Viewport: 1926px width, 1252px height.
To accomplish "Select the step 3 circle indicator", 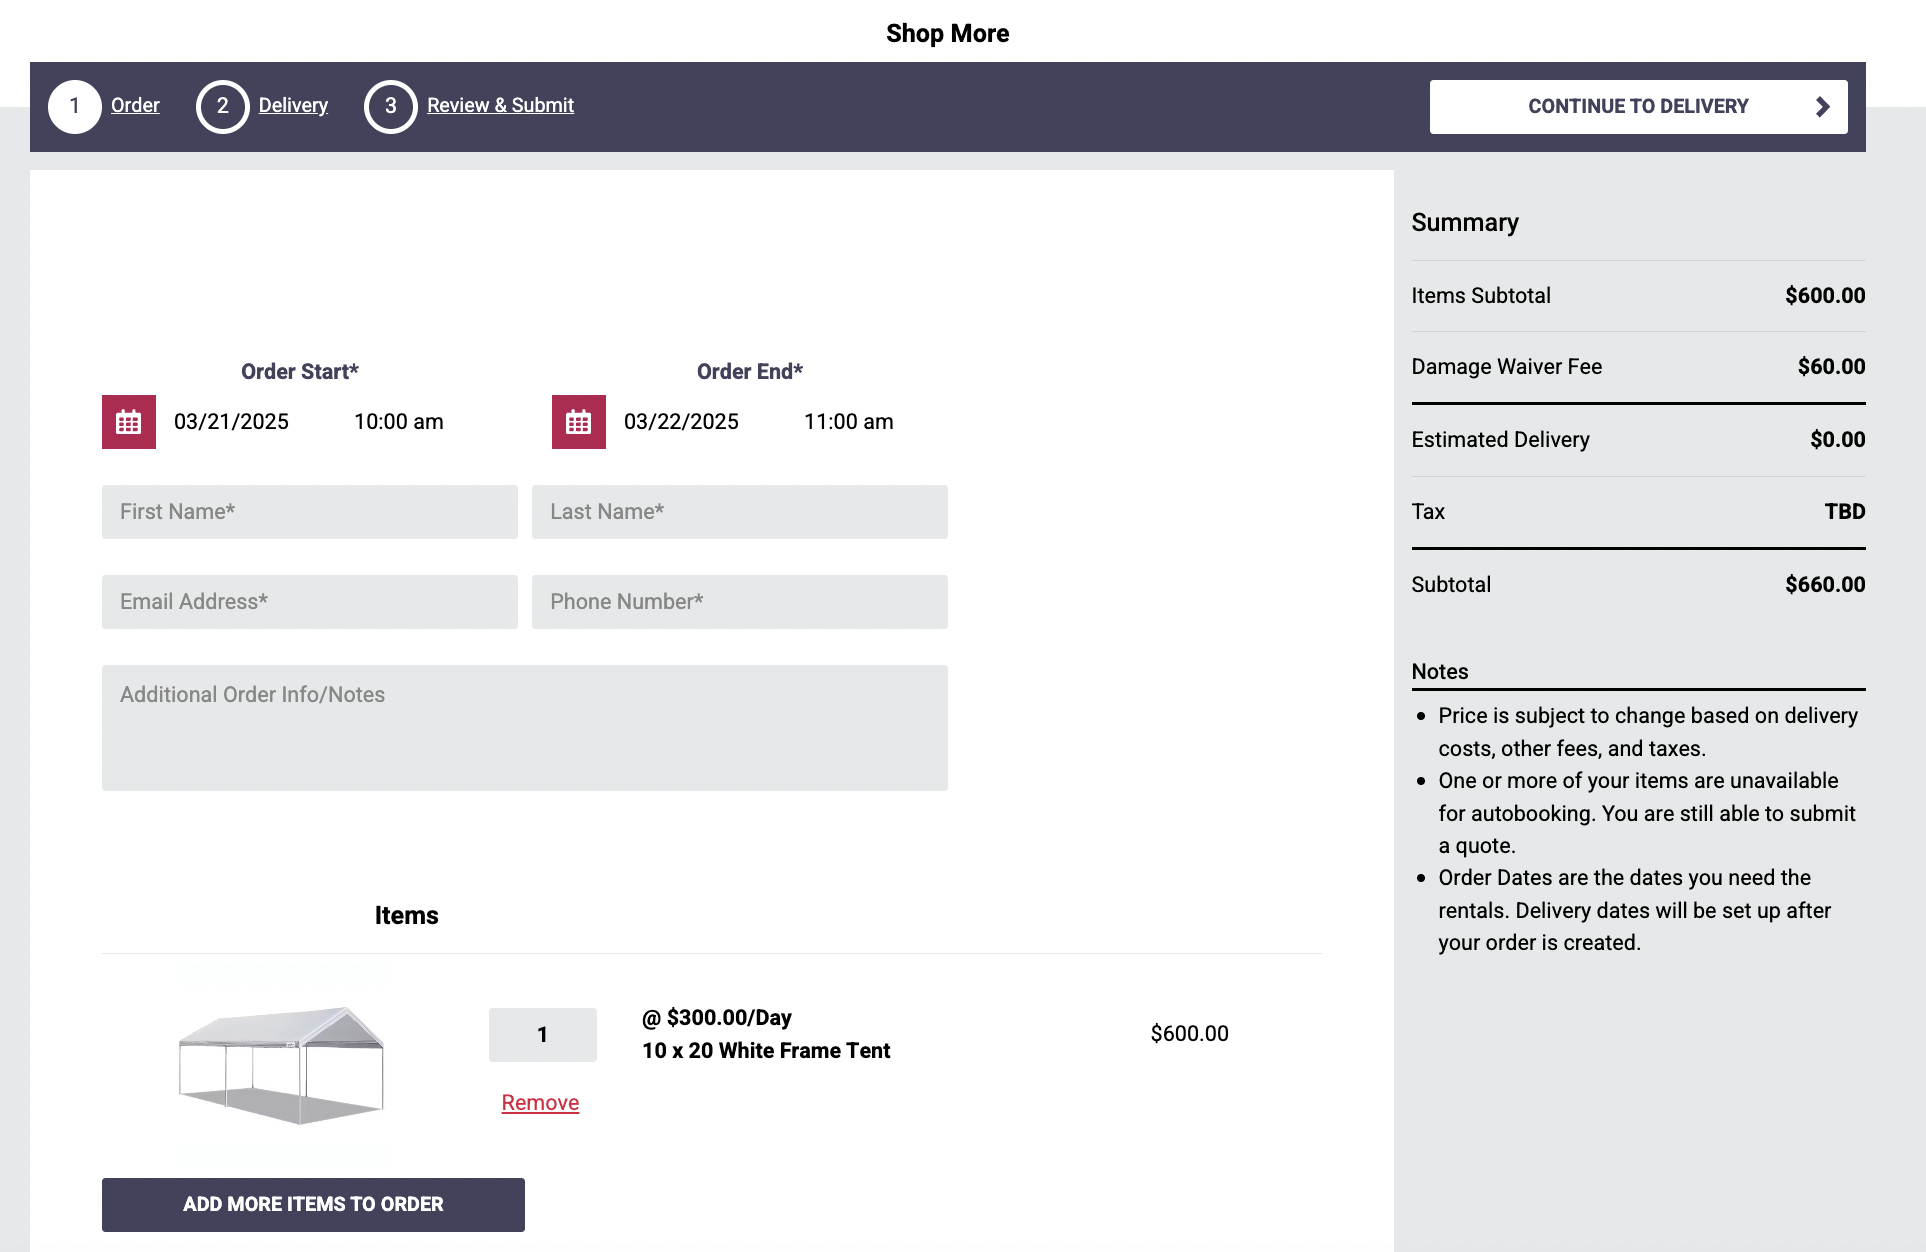I will (390, 106).
